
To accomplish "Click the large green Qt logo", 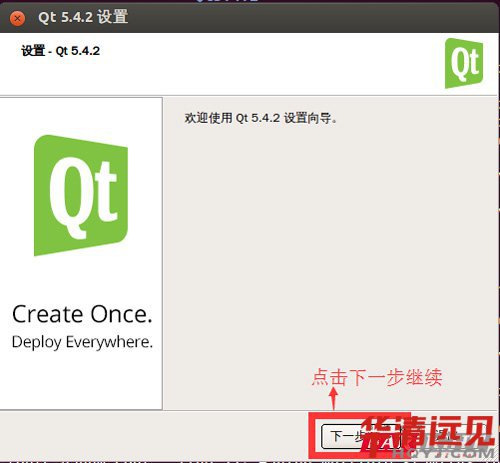I will [81, 195].
